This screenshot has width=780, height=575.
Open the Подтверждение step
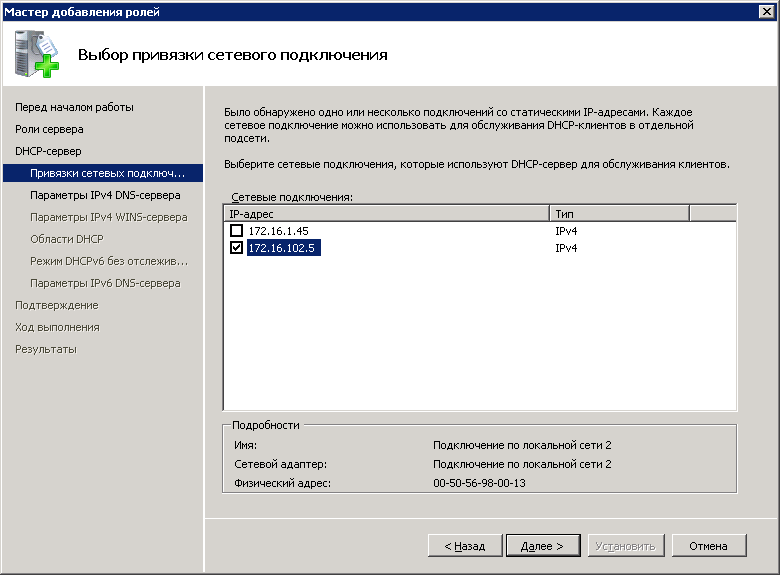(x=57, y=305)
